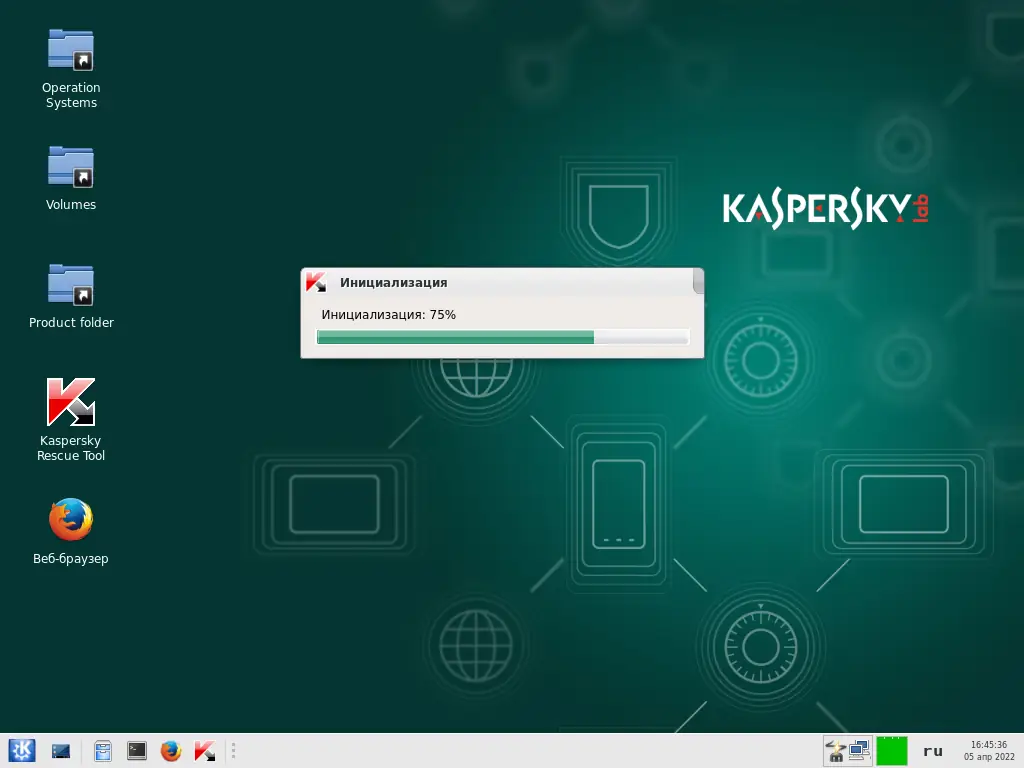Switch the ru keyboard layout indicator

pos(932,751)
